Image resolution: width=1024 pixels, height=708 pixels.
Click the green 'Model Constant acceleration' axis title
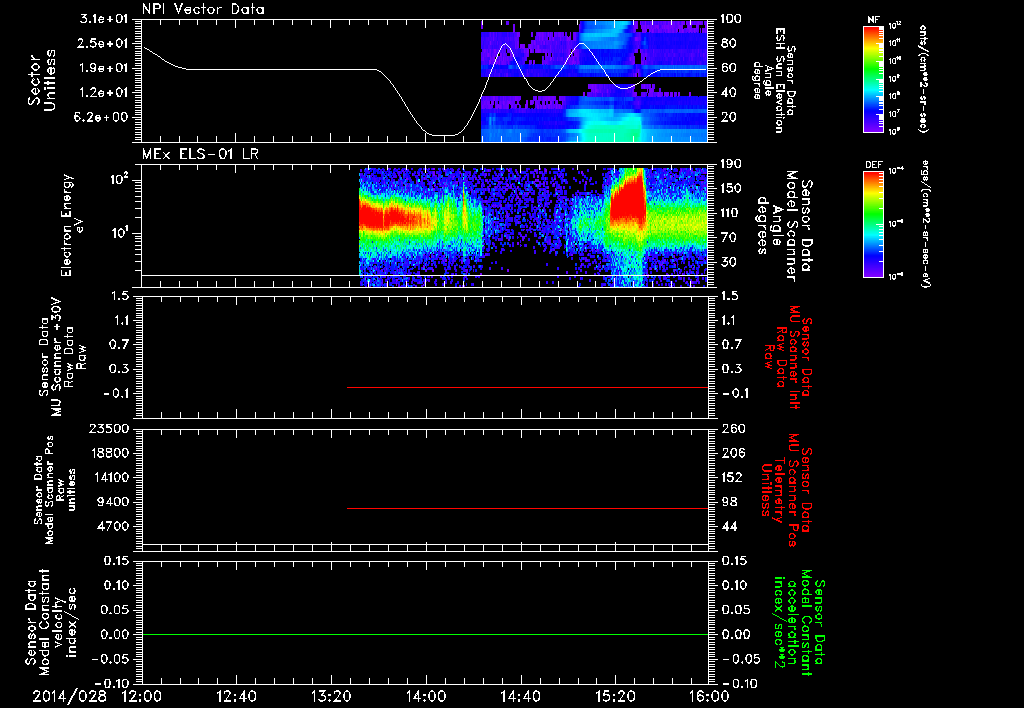(799, 623)
